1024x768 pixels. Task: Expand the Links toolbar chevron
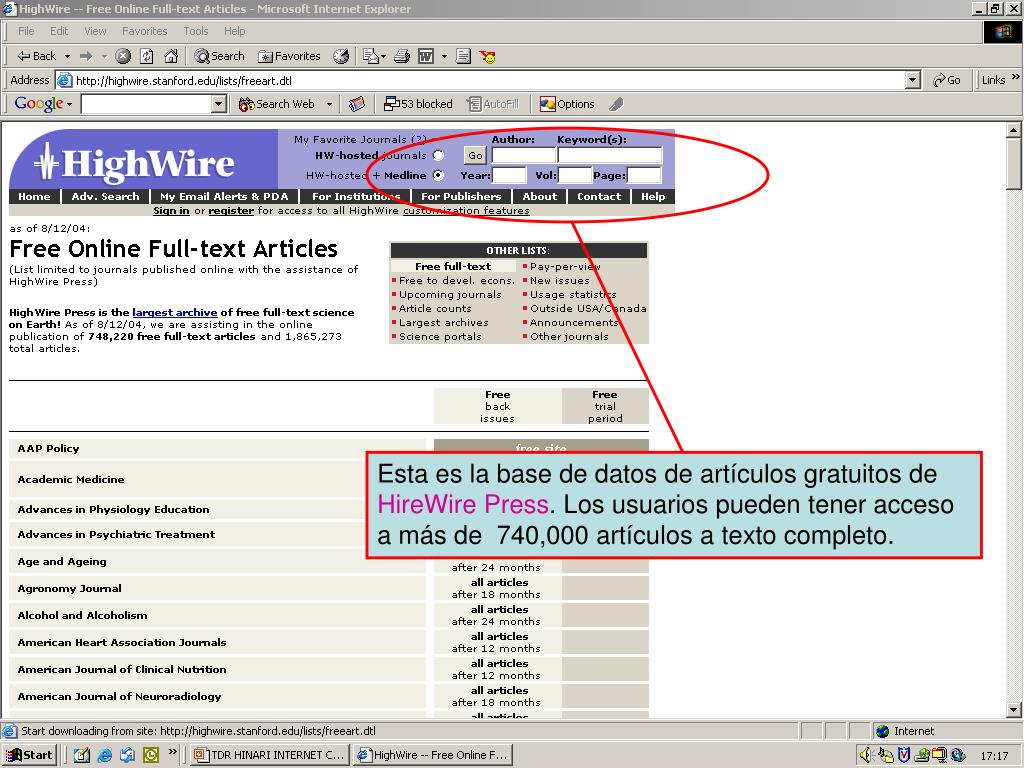pos(1015,77)
